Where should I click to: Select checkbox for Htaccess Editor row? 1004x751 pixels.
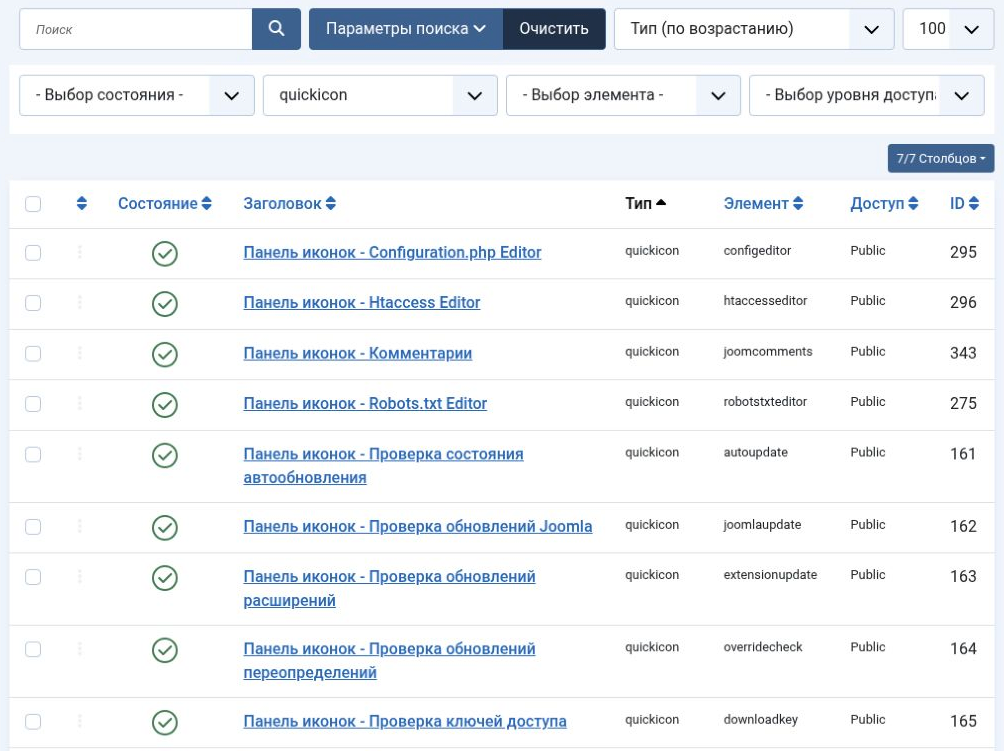point(33,302)
